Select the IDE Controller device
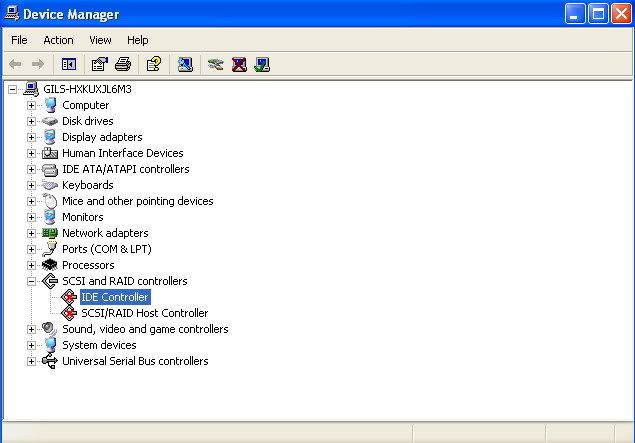Viewport: 635px width, 443px height. 114,297
